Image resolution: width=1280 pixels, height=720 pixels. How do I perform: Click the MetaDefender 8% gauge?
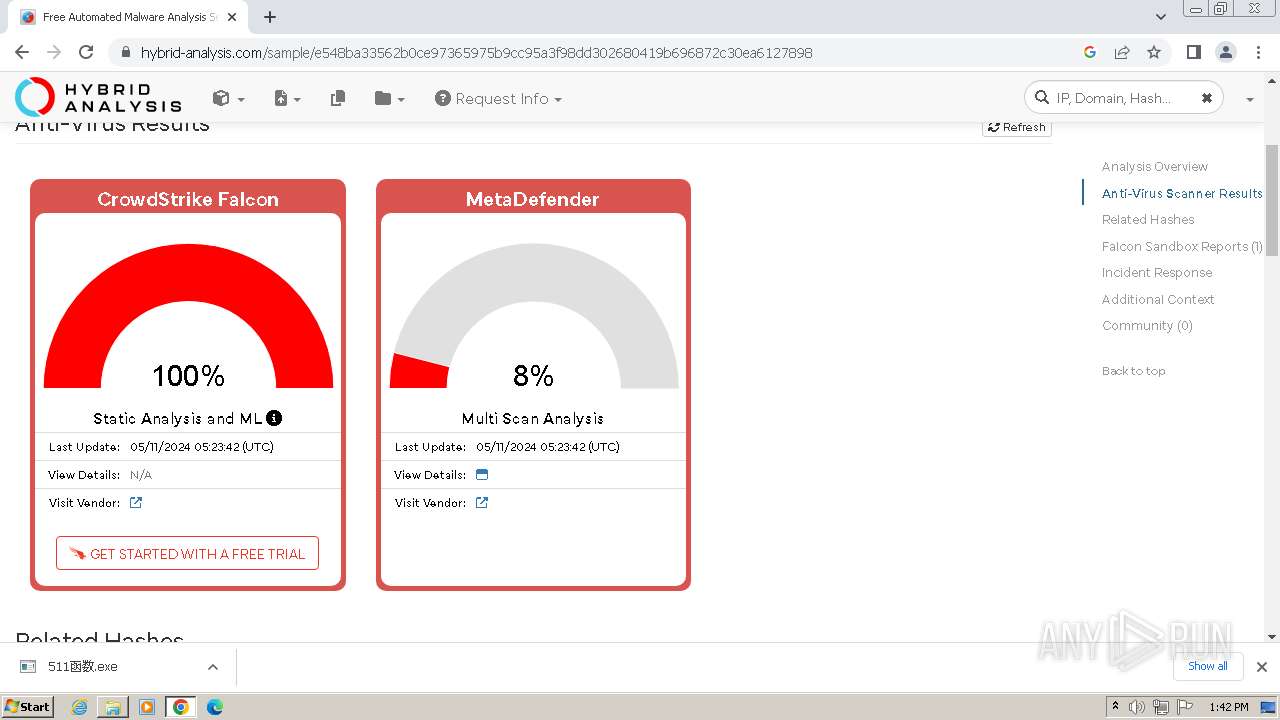point(534,317)
